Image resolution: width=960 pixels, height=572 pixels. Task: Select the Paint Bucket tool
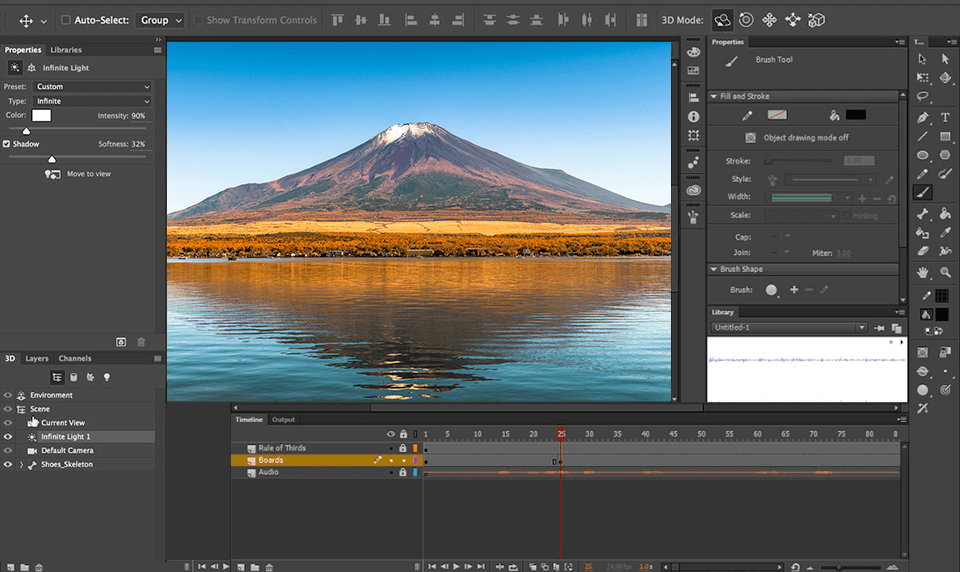tap(945, 213)
